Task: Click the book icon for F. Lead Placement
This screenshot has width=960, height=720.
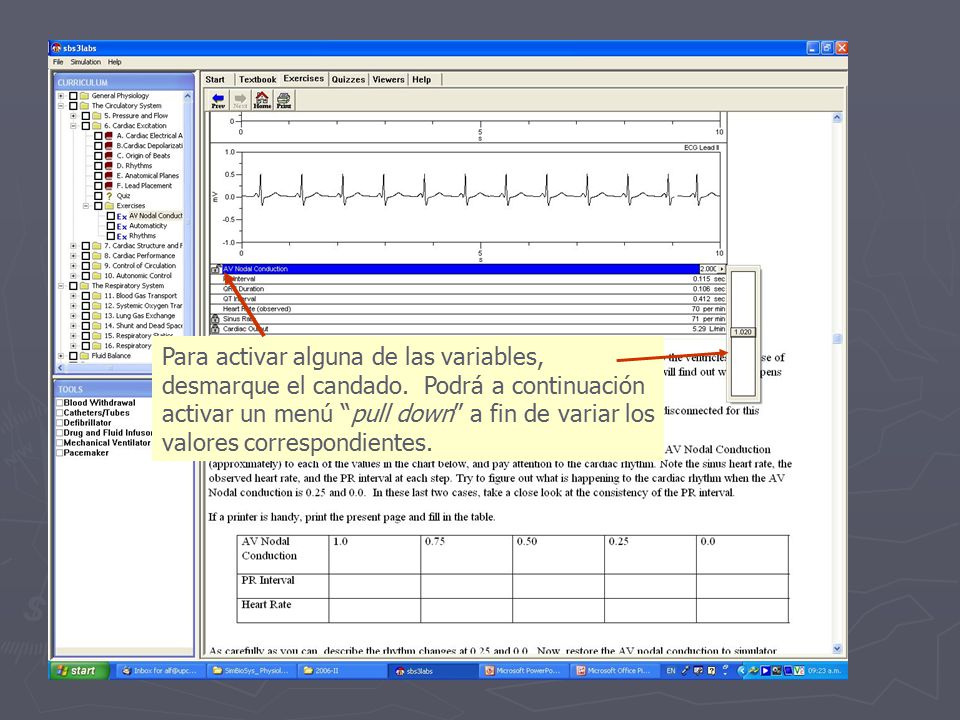Action: [109, 186]
